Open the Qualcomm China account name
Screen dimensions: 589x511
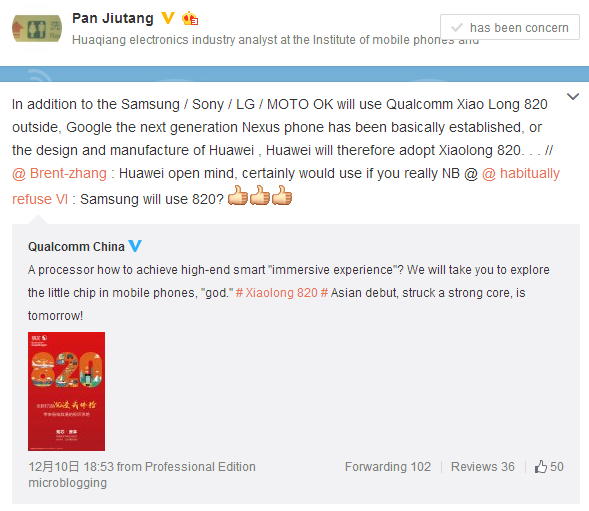(76, 246)
